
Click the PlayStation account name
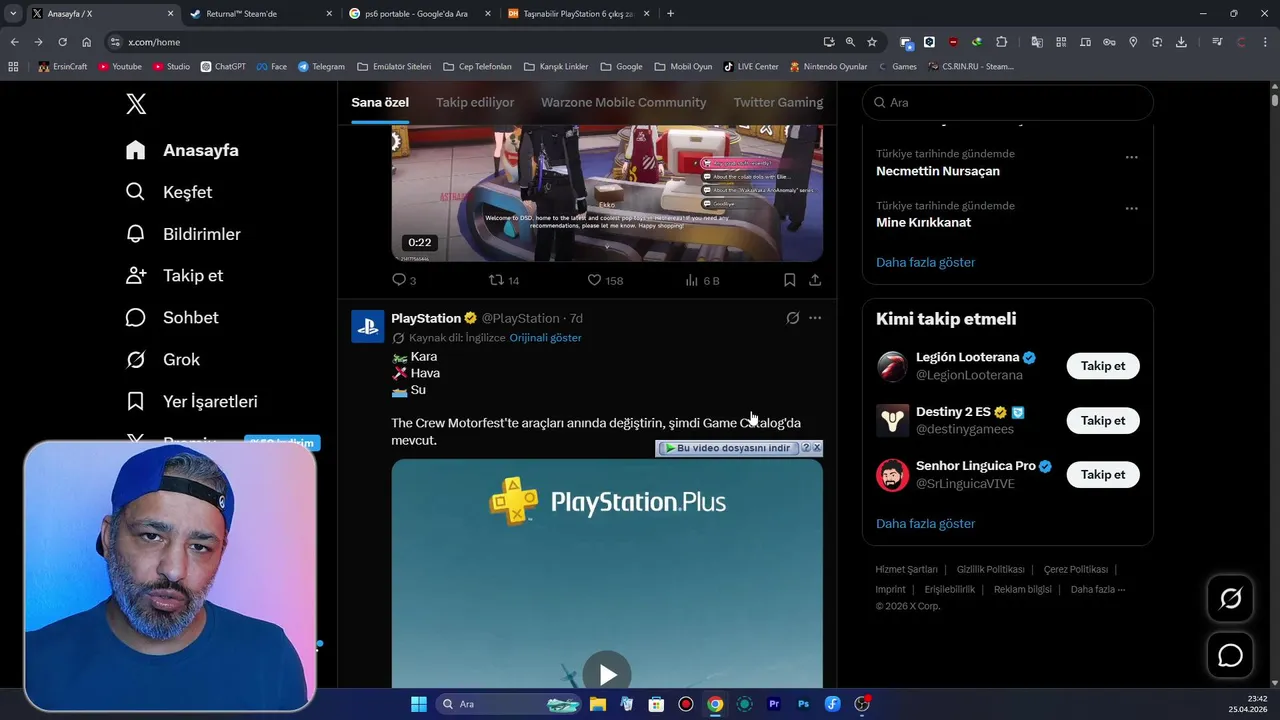[426, 318]
